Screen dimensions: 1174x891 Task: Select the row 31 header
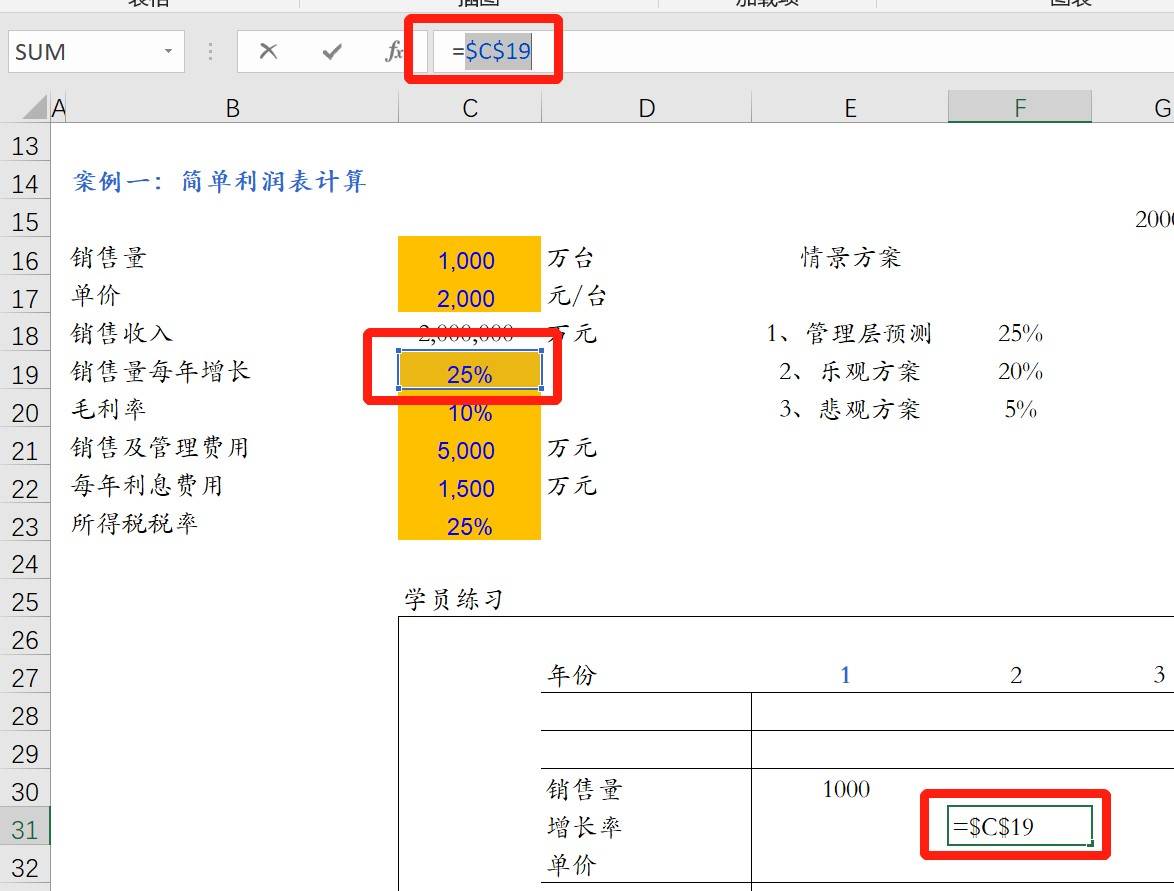25,829
